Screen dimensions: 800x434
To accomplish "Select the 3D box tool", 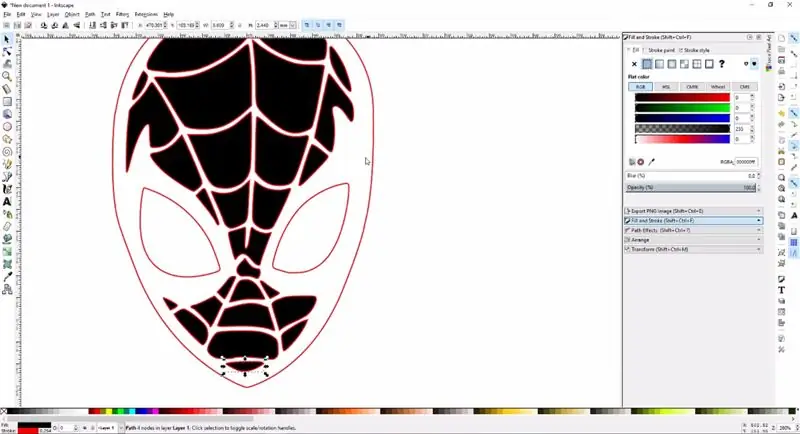I will [x=7, y=114].
